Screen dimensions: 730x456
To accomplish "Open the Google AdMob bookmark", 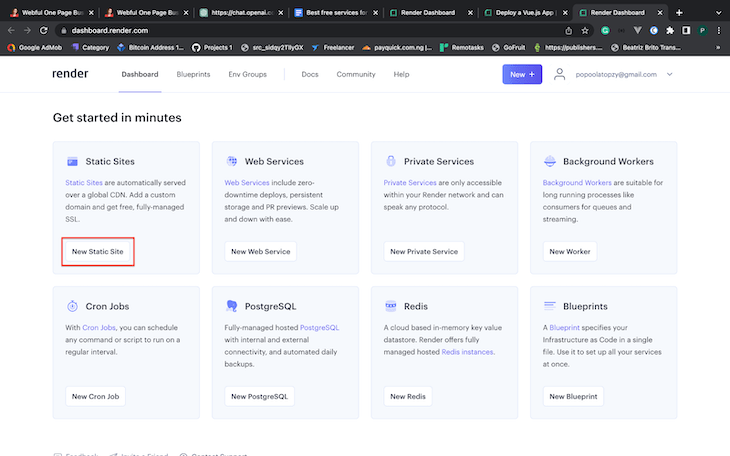I will [35, 48].
